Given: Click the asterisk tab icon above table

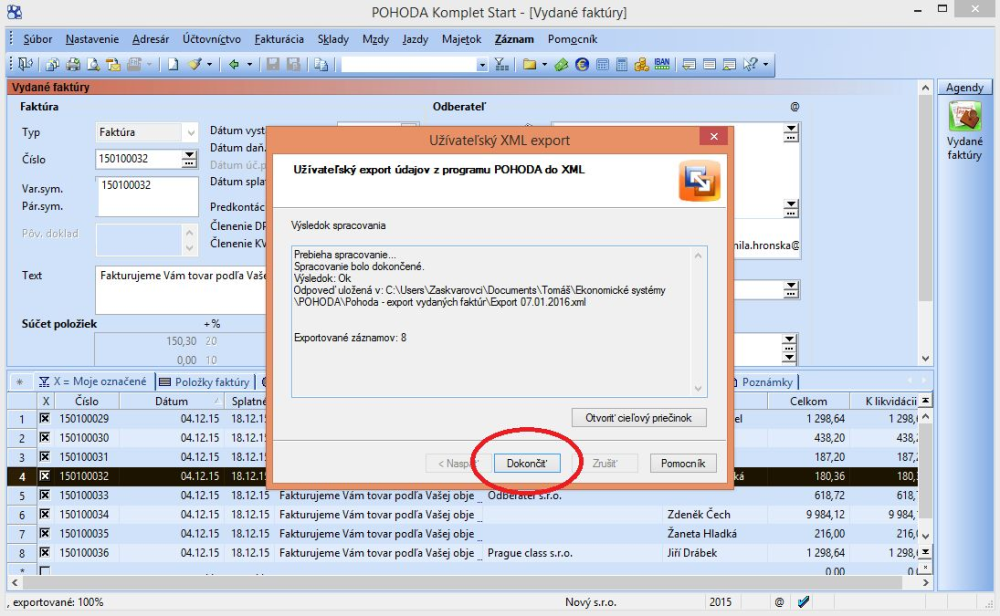Looking at the screenshot, I should (x=20, y=382).
